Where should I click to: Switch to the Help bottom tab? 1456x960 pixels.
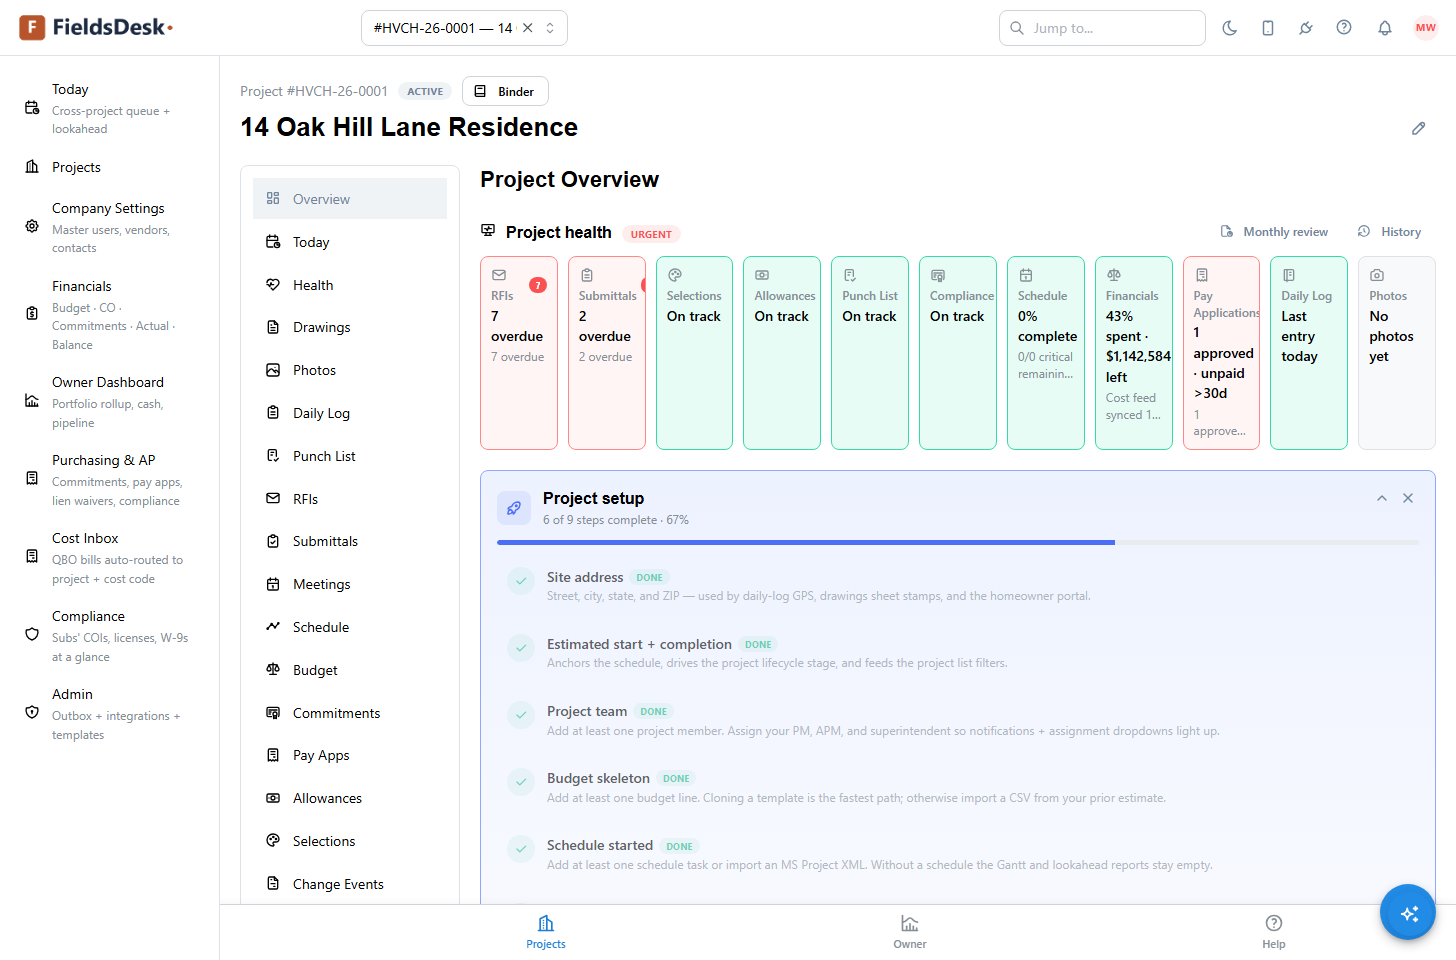tap(1274, 932)
